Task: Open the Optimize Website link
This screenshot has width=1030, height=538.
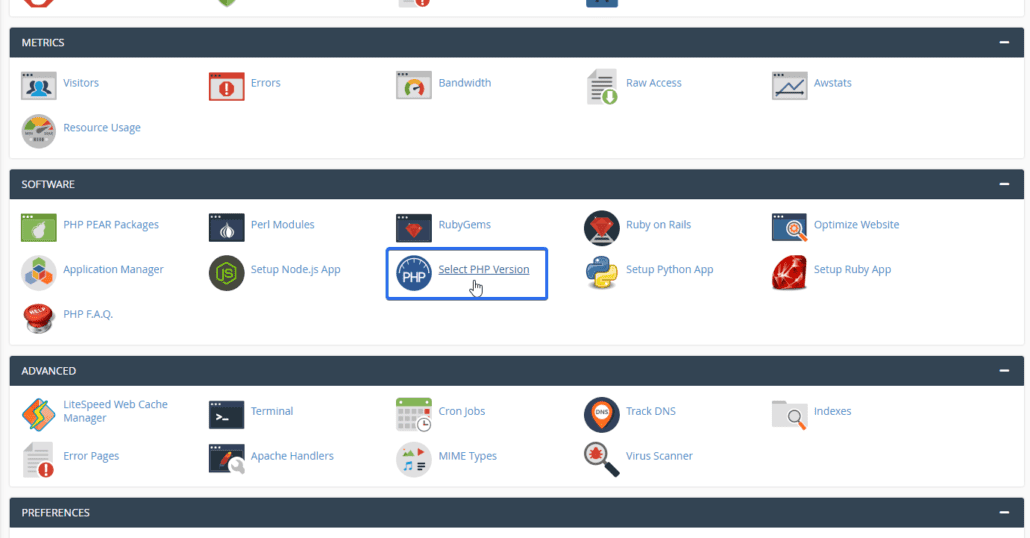Action: (857, 225)
